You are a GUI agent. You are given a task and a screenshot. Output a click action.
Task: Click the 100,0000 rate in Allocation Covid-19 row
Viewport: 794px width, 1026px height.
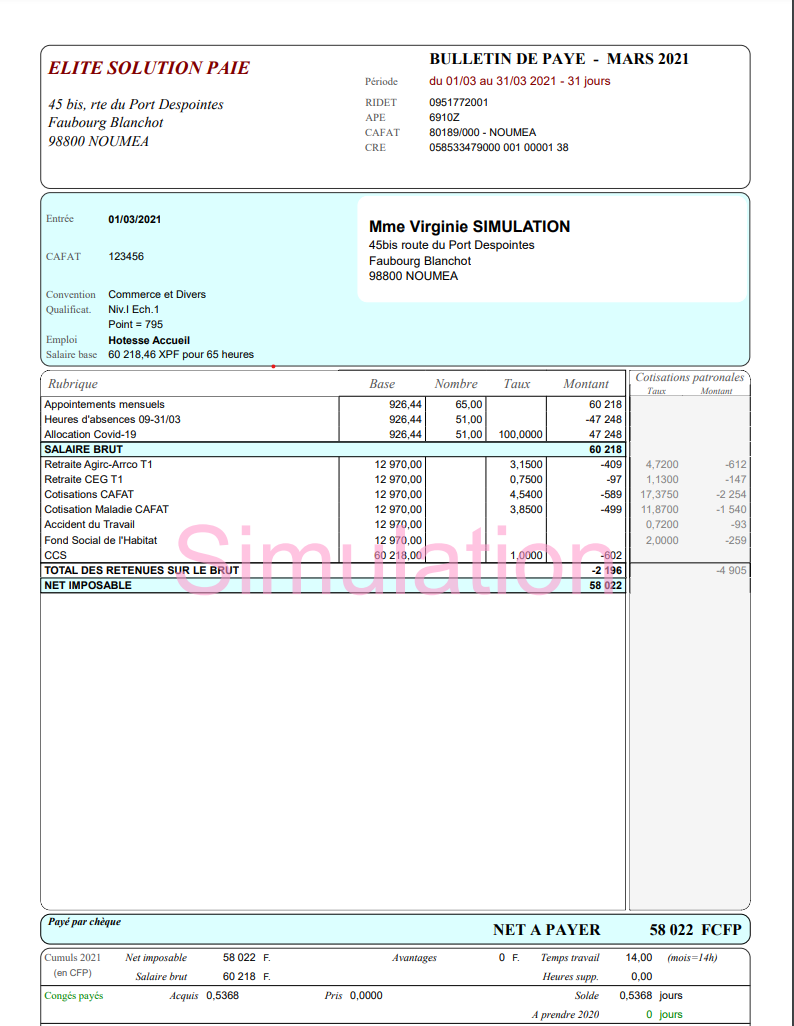click(520, 434)
